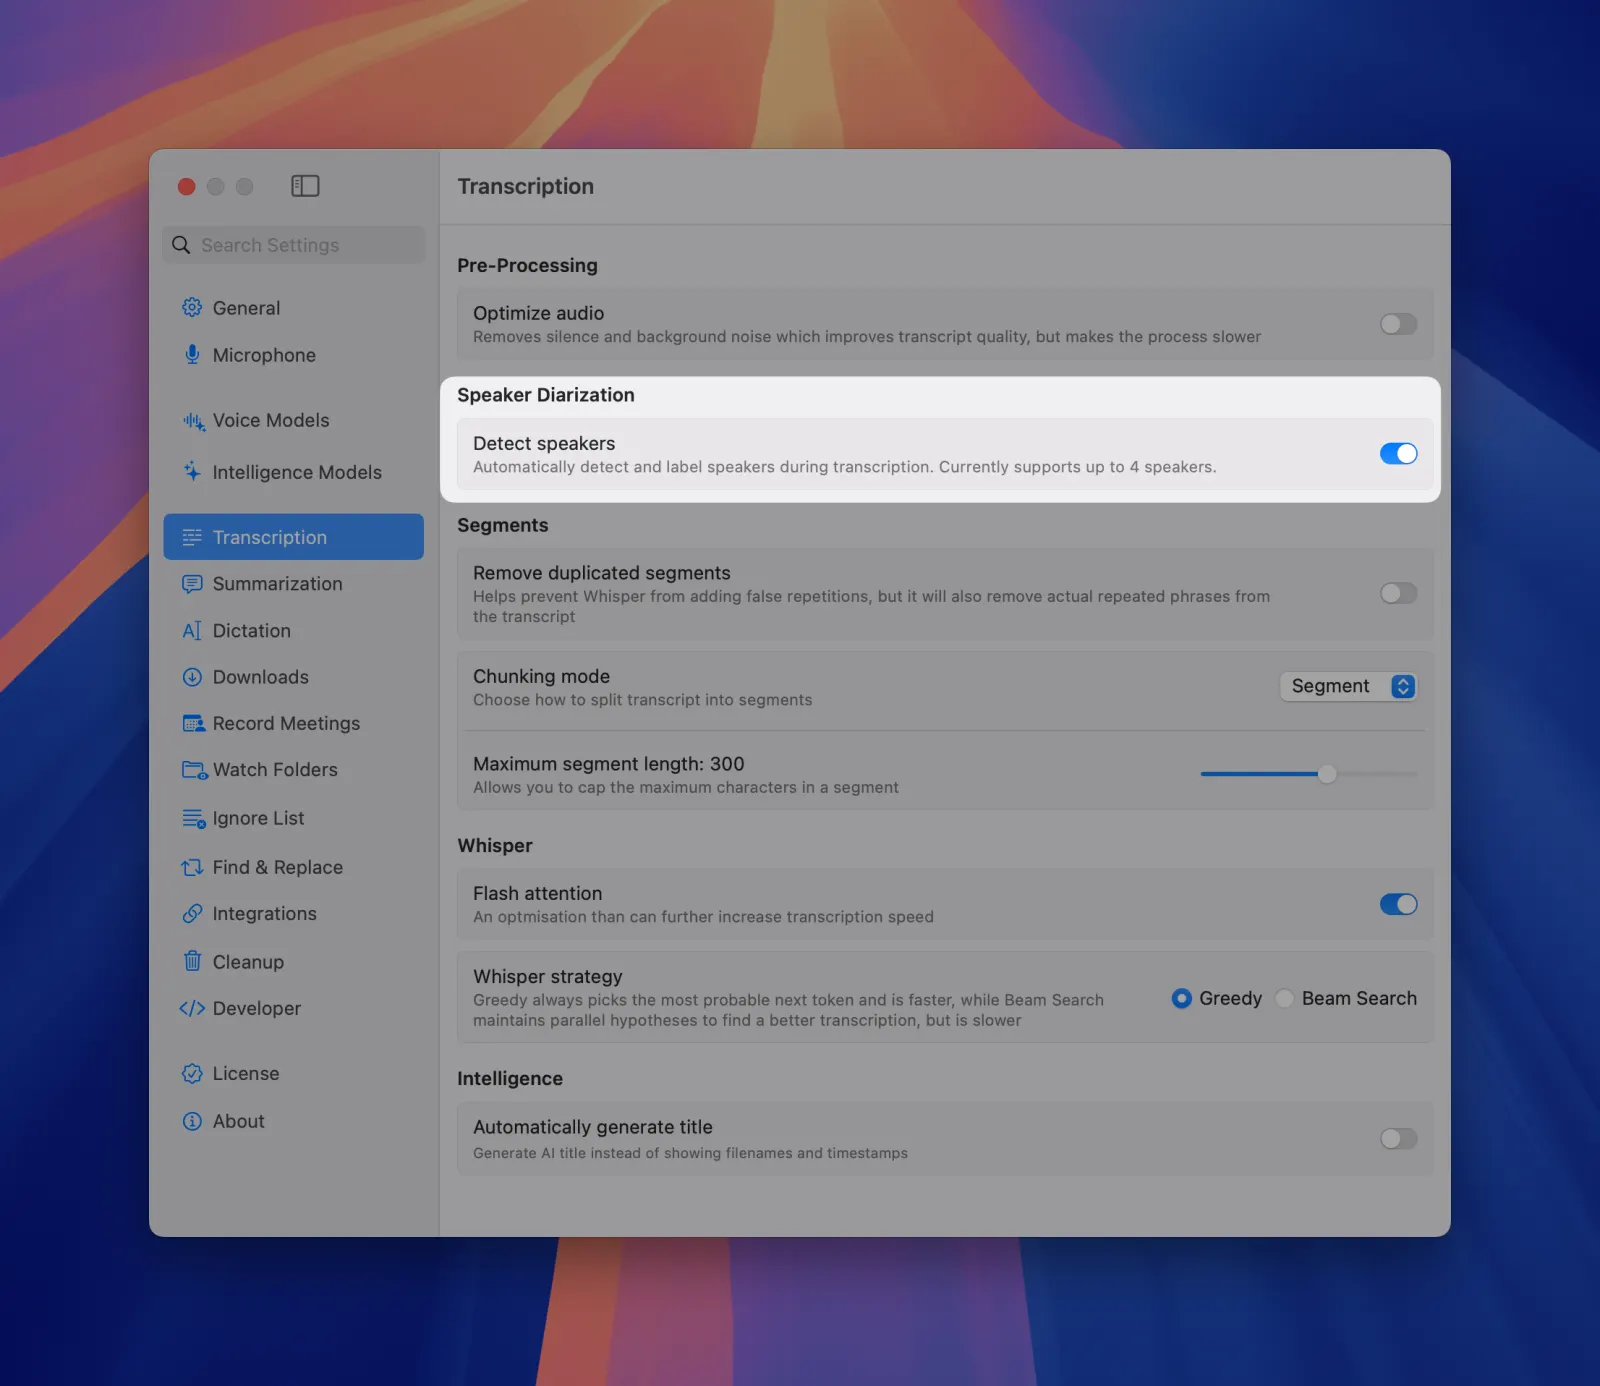
Task: Click the Intelligence Models sparkle icon
Action: 192,471
